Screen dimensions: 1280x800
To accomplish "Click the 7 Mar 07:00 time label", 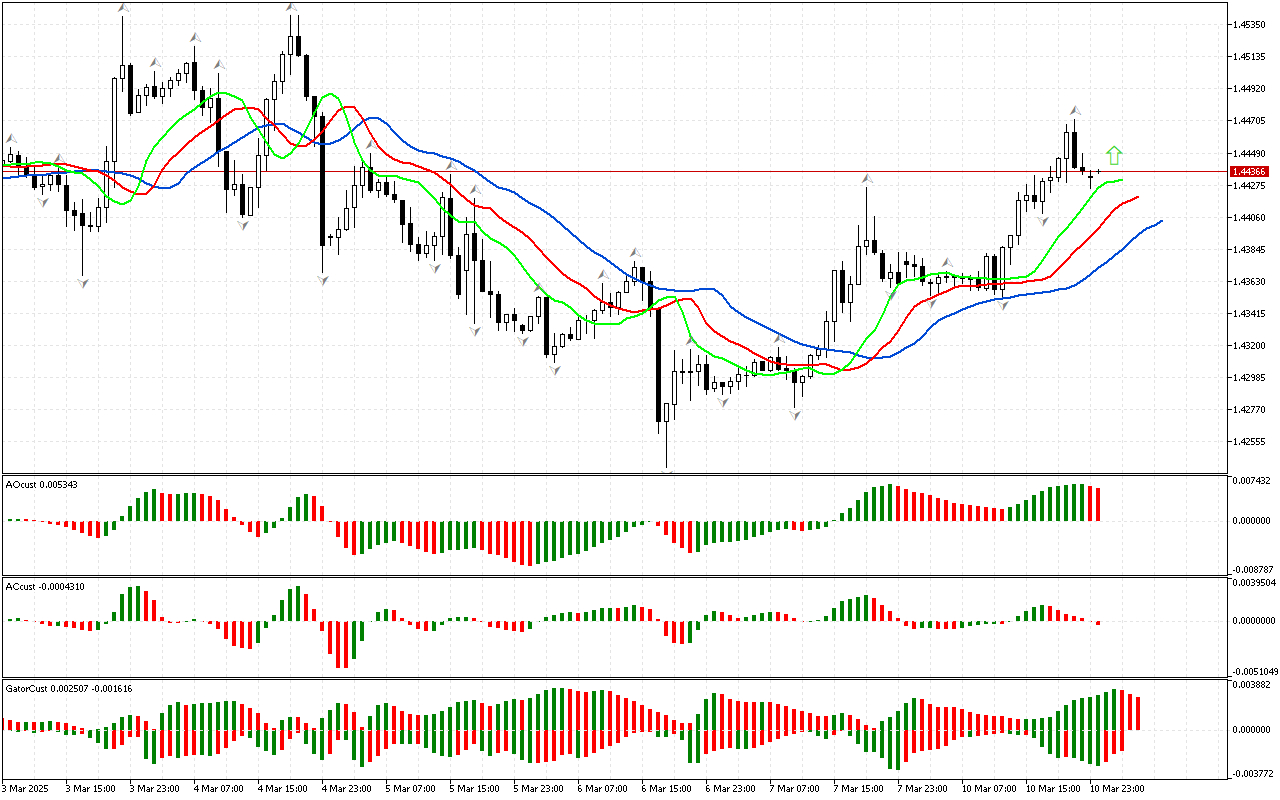I will (x=796, y=788).
